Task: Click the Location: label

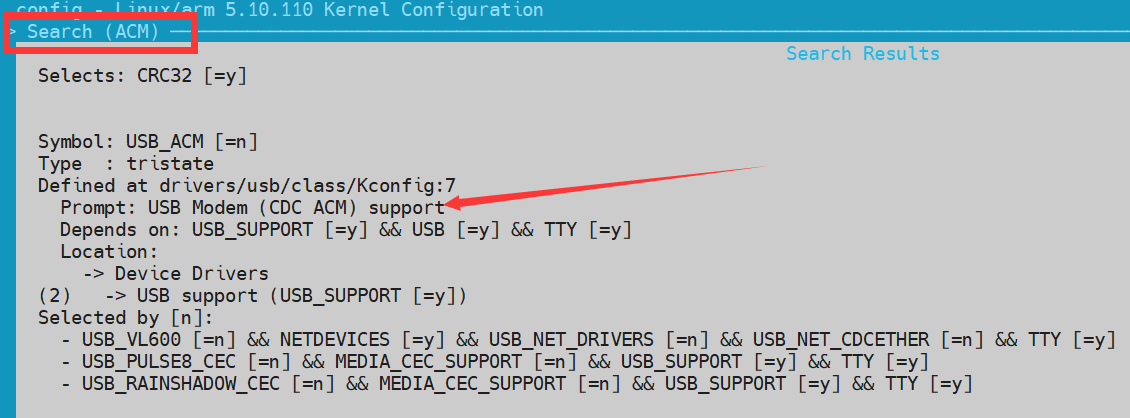Action: (x=109, y=252)
